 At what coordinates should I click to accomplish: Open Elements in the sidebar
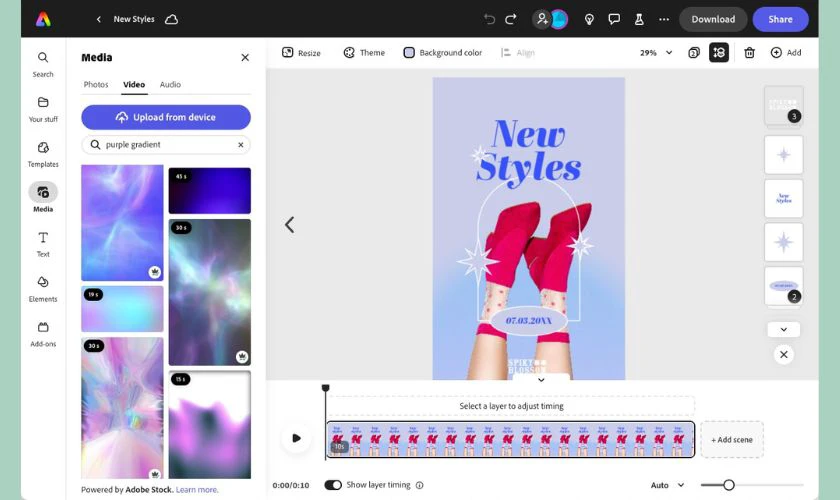(43, 289)
